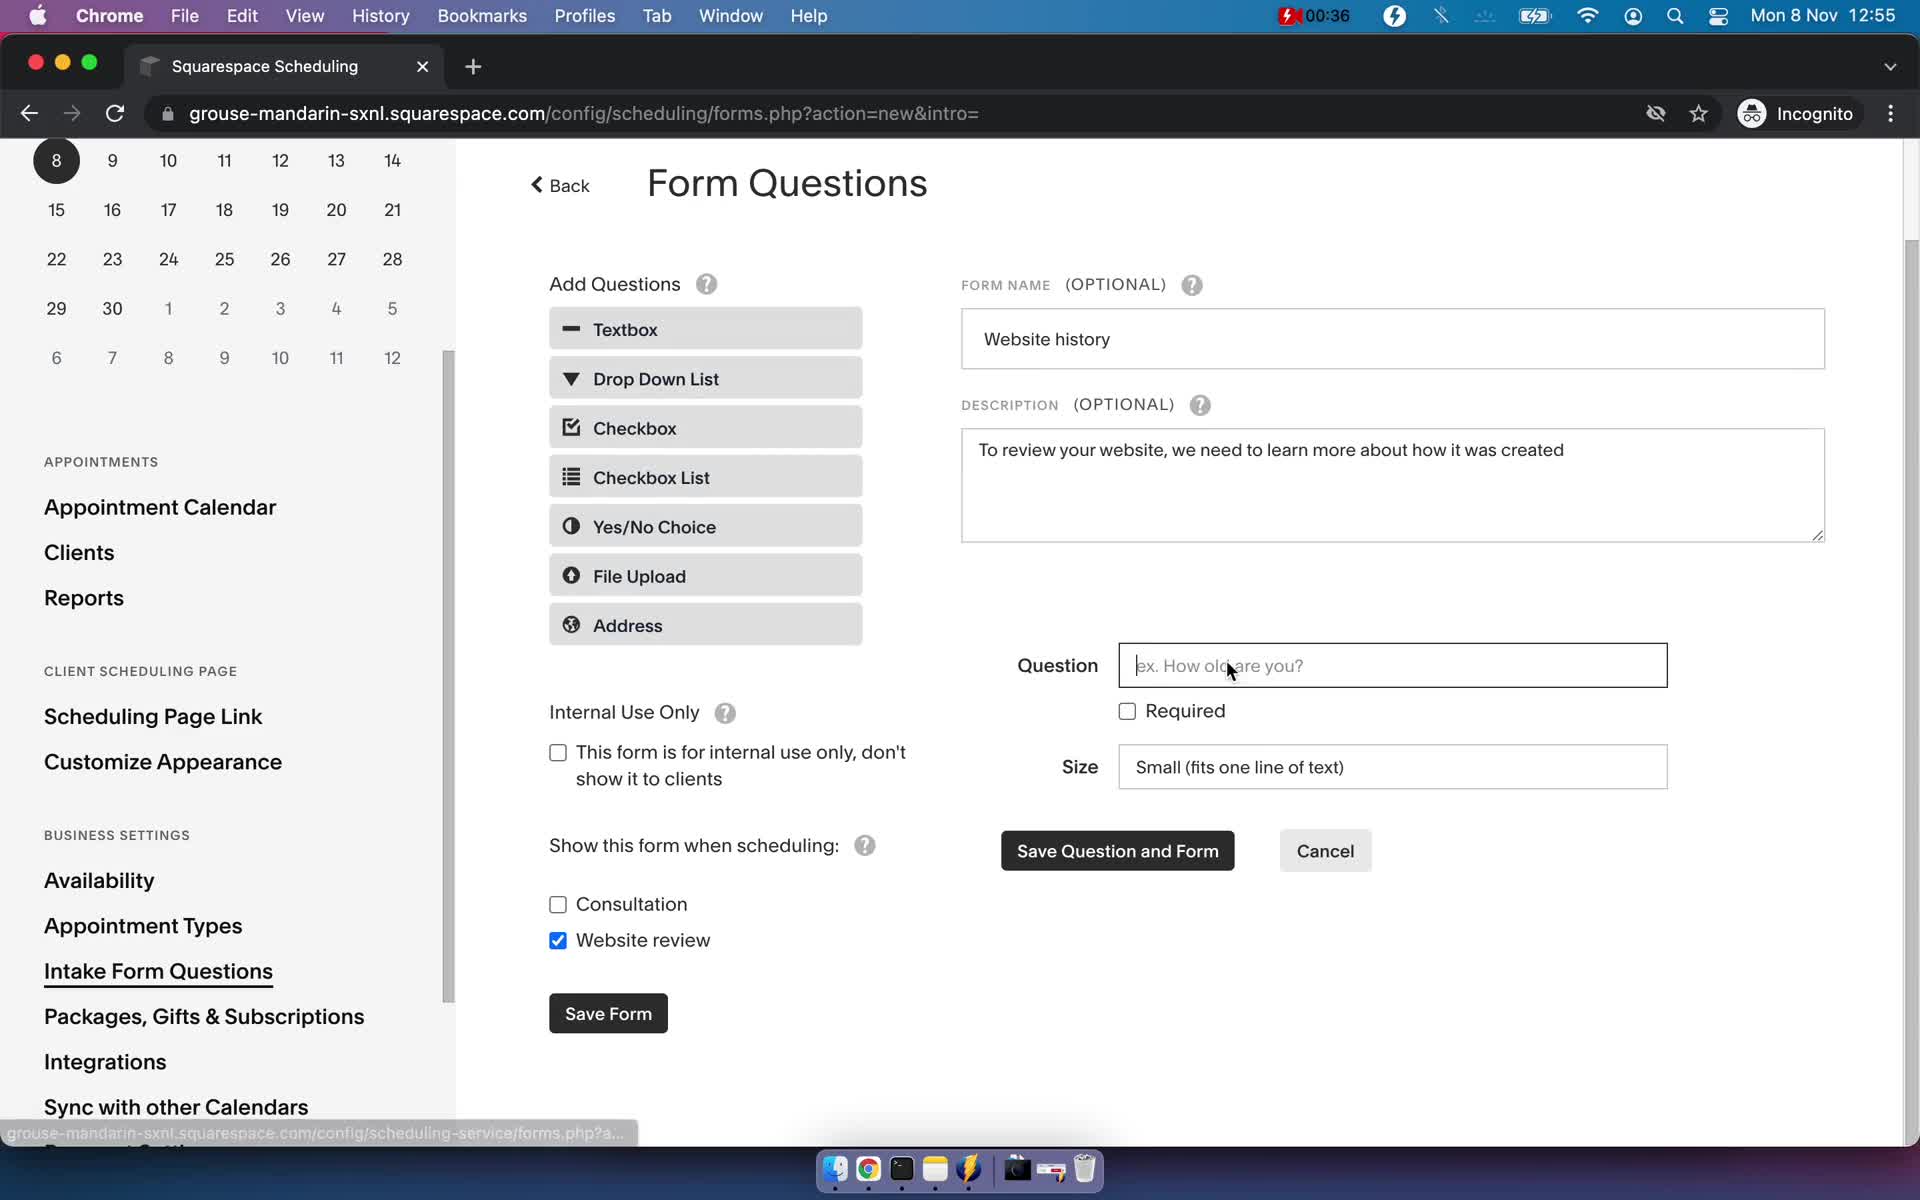Open Availability settings
The image size is (1920, 1200).
(x=99, y=880)
